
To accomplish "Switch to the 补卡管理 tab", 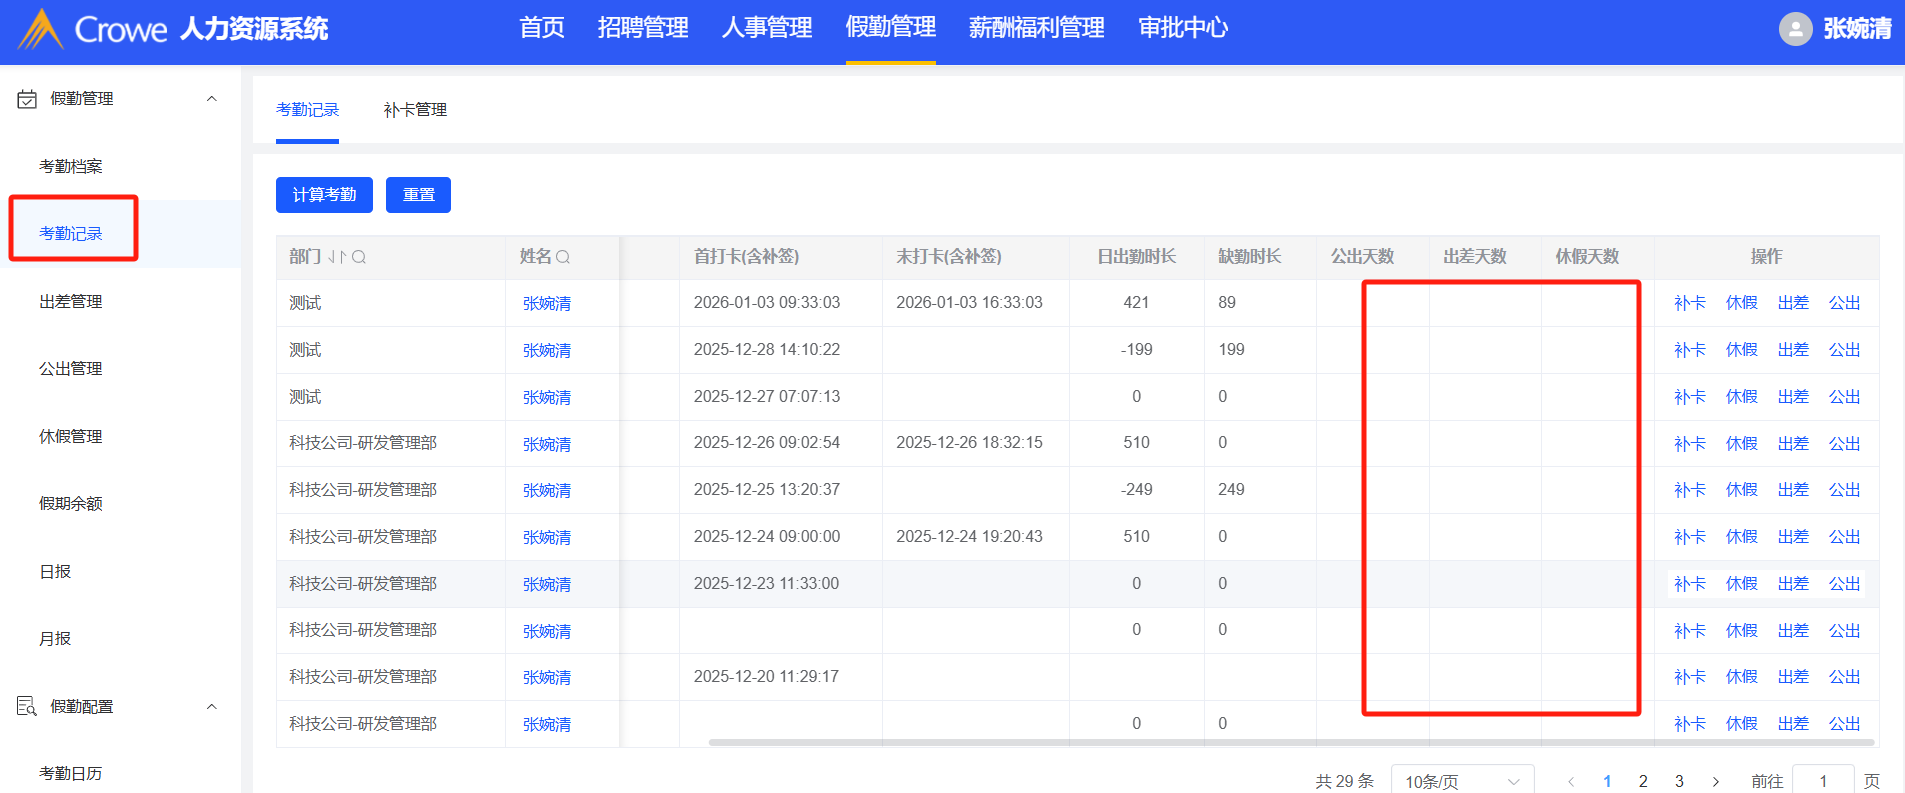I will 415,110.
